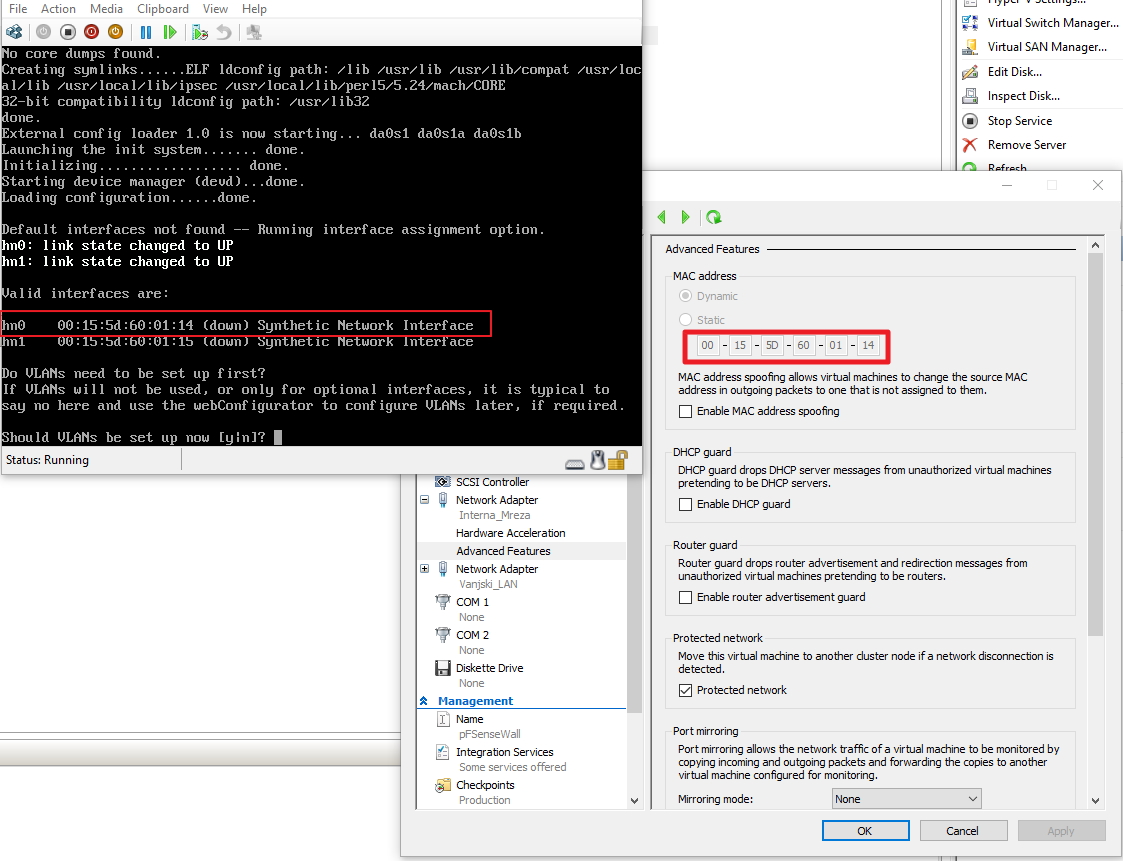Open the Clipboard menu
1123x861 pixels.
pyautogui.click(x=163, y=9)
